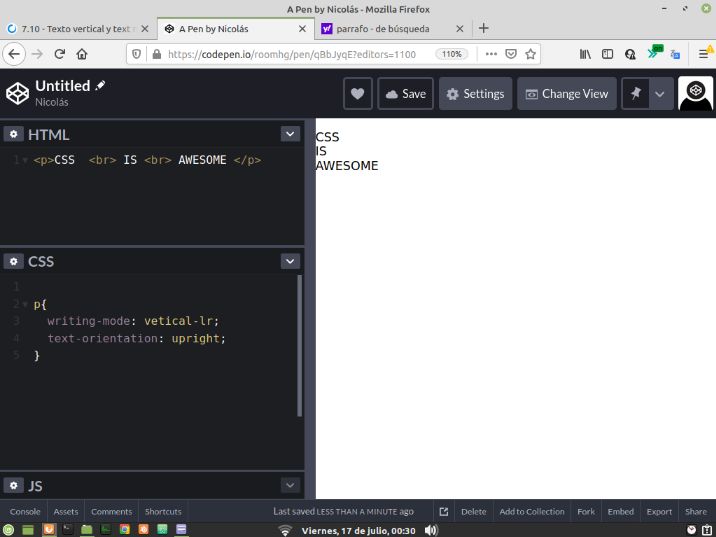The height and width of the screenshot is (537, 716).
Task: Click 'upright' value in CSS
Action: click(x=196, y=338)
